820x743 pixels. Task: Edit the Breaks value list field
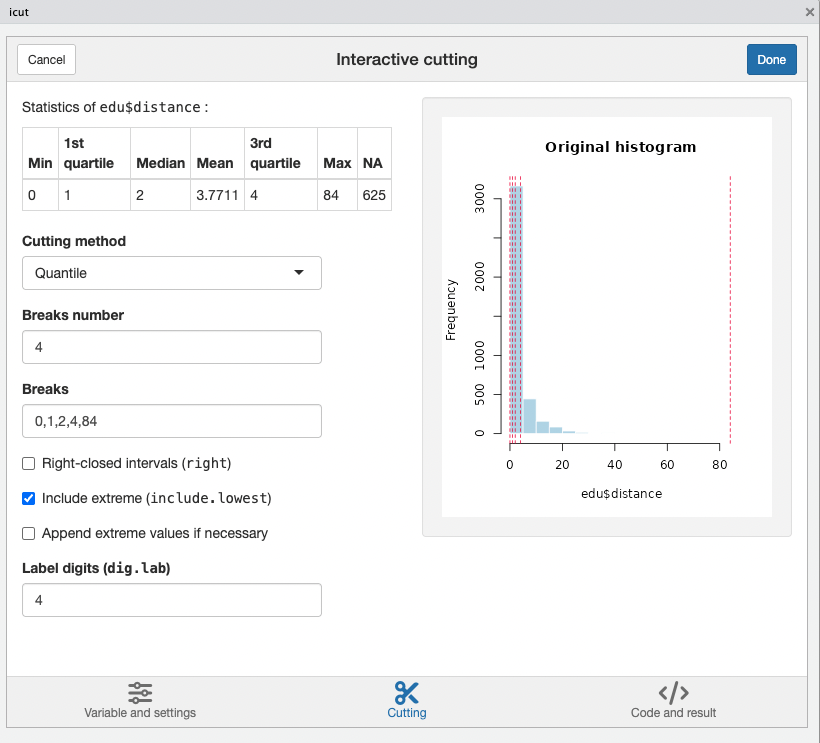[x=171, y=421]
